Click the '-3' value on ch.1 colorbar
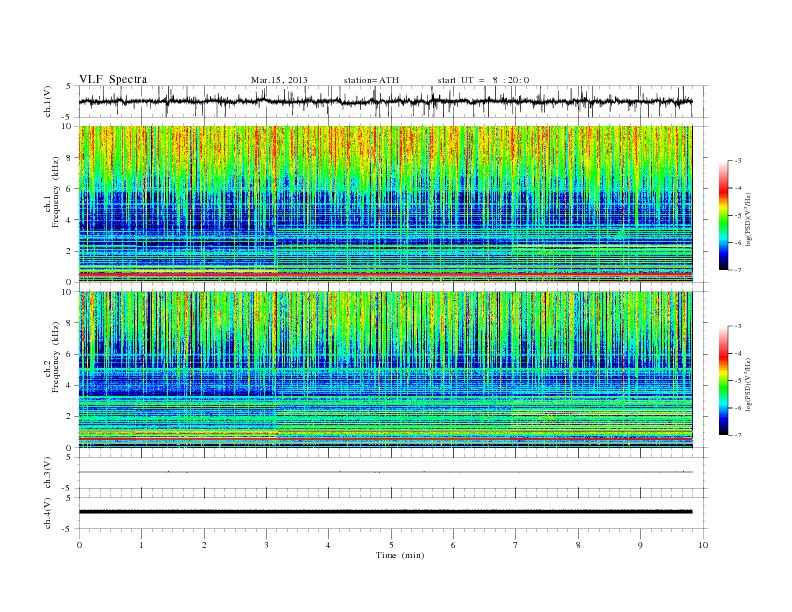792x612 pixels. click(x=737, y=161)
